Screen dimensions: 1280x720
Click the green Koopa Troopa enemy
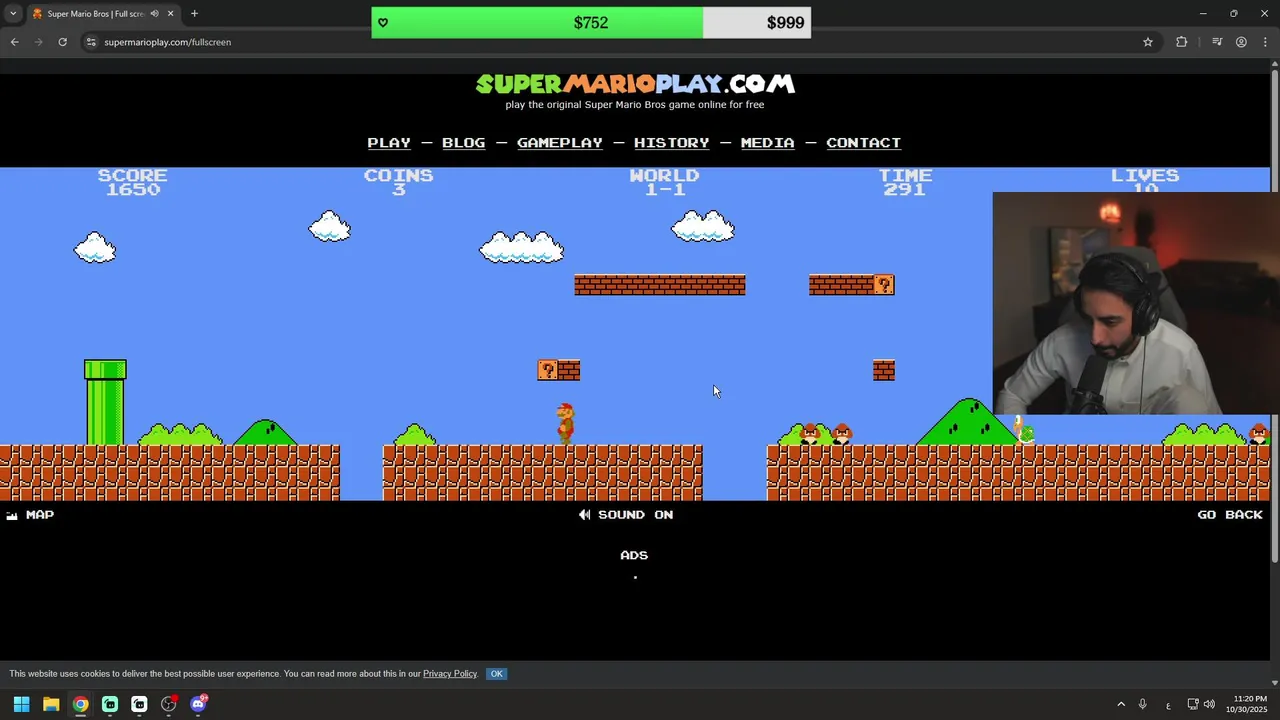[x=1023, y=430]
